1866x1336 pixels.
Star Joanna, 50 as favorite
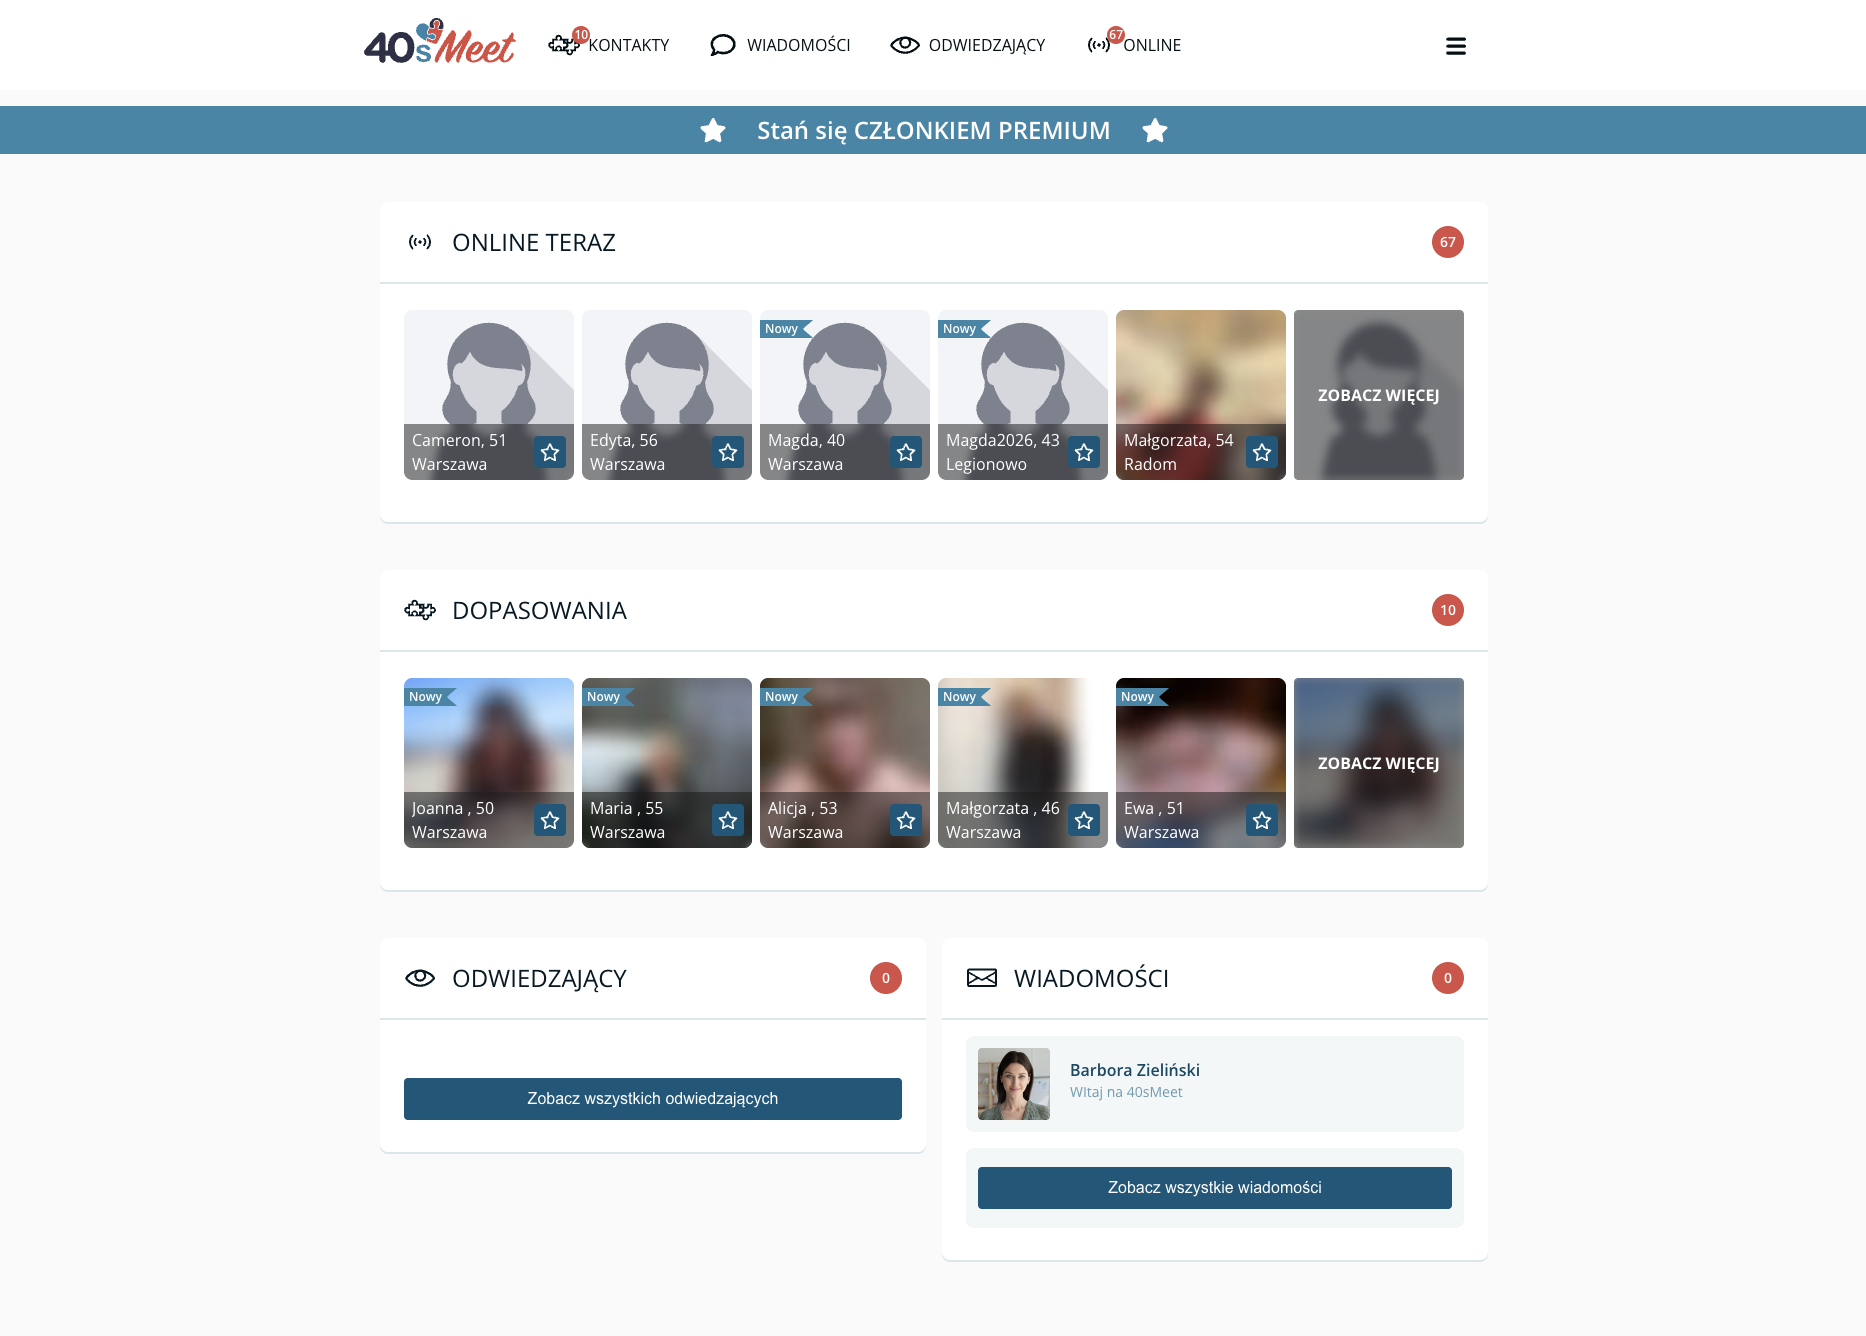550,820
